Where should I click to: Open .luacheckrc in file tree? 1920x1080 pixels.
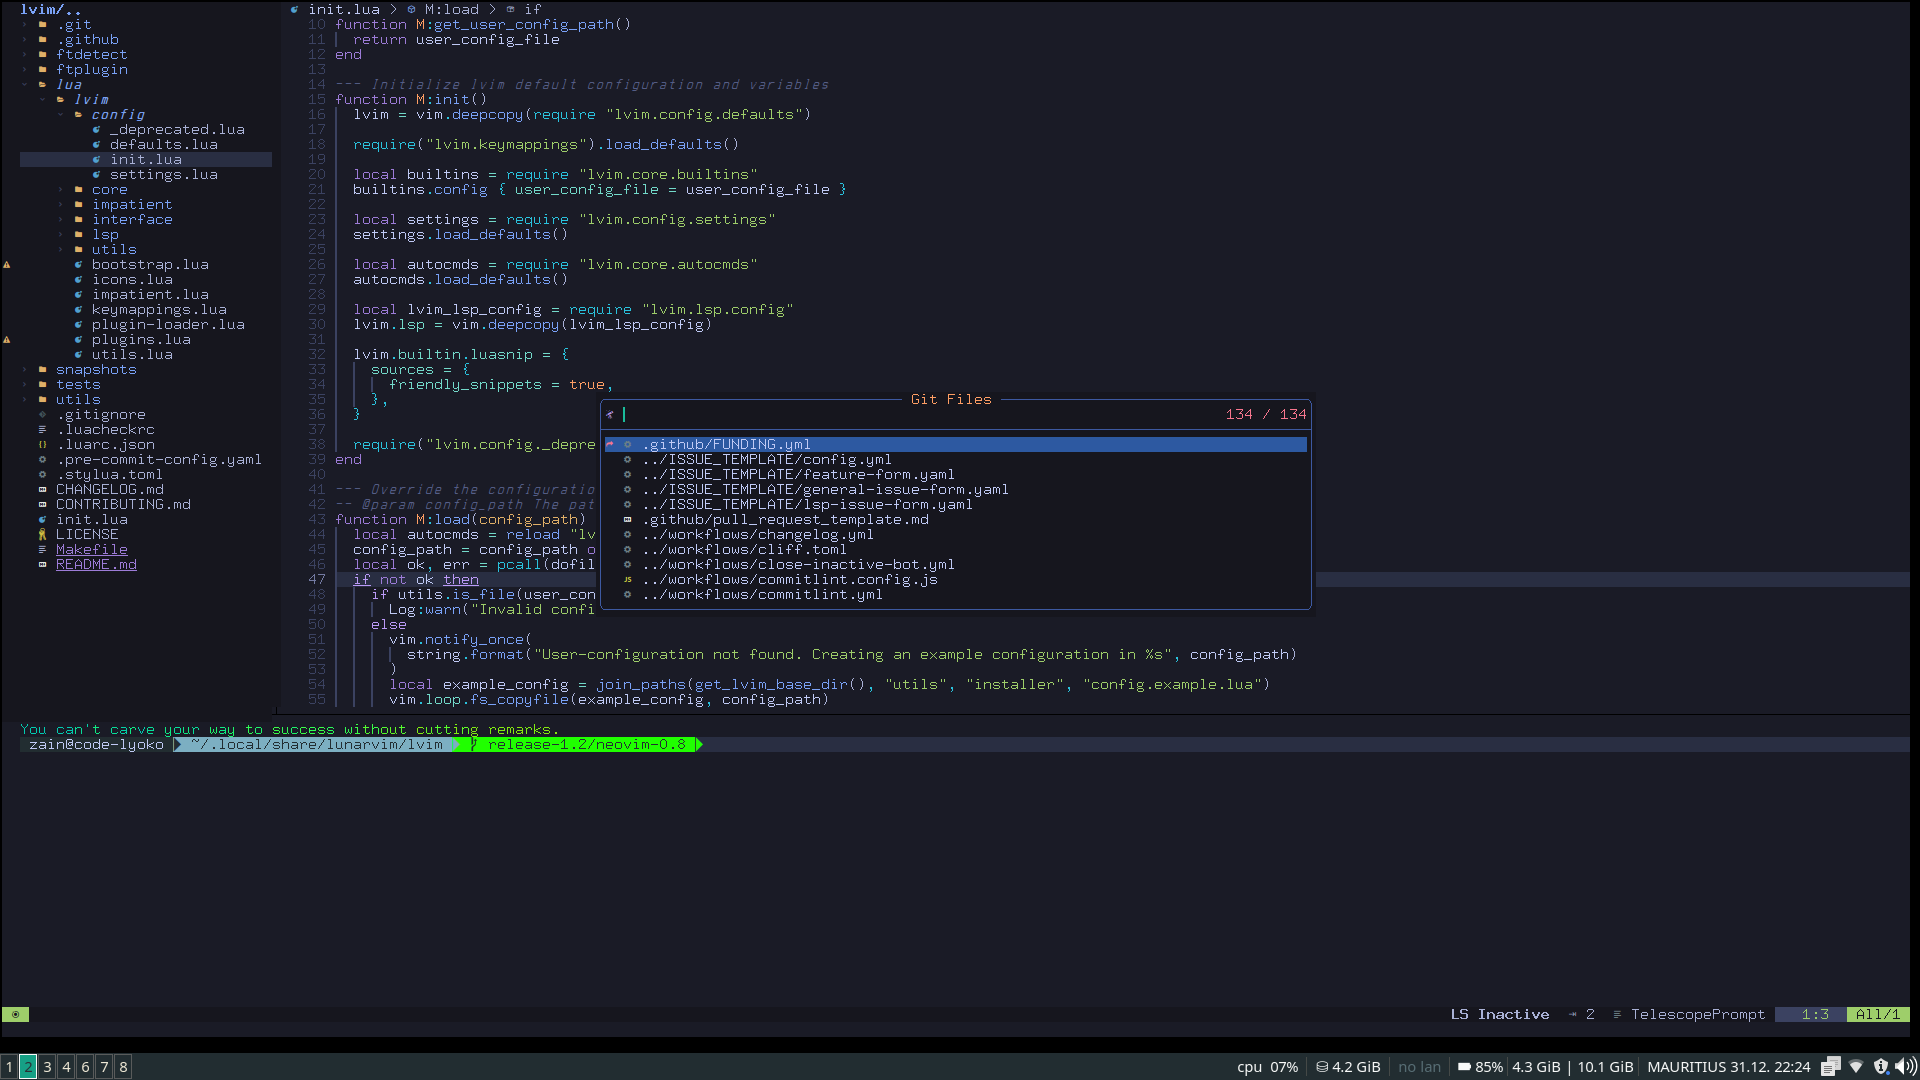[105, 430]
